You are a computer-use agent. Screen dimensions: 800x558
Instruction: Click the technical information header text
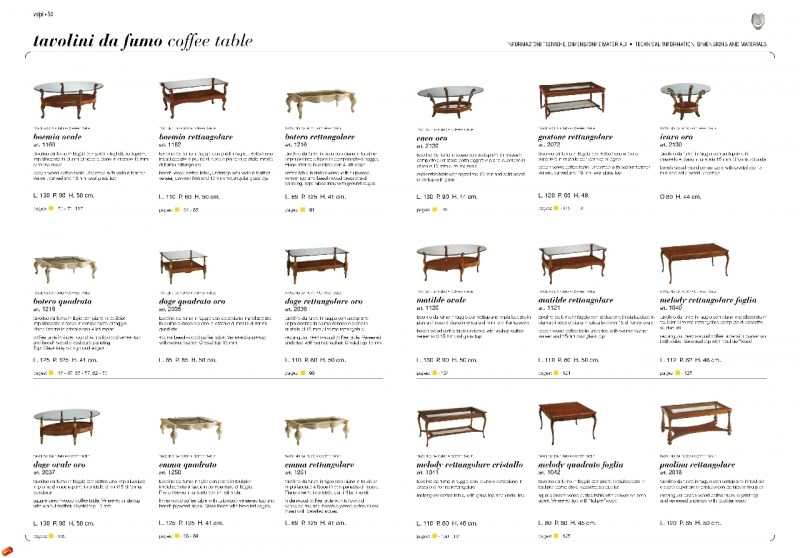coord(637,44)
